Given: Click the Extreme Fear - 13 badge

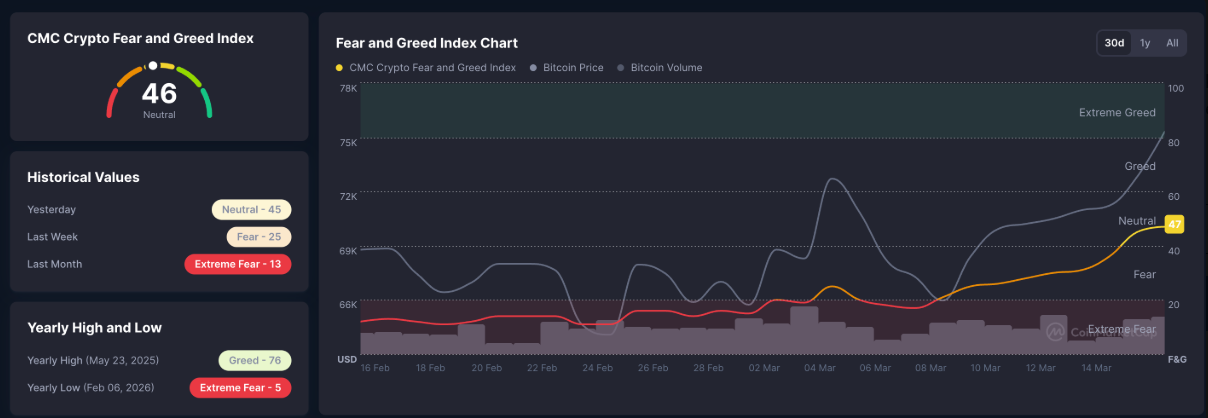Looking at the screenshot, I should coord(238,264).
